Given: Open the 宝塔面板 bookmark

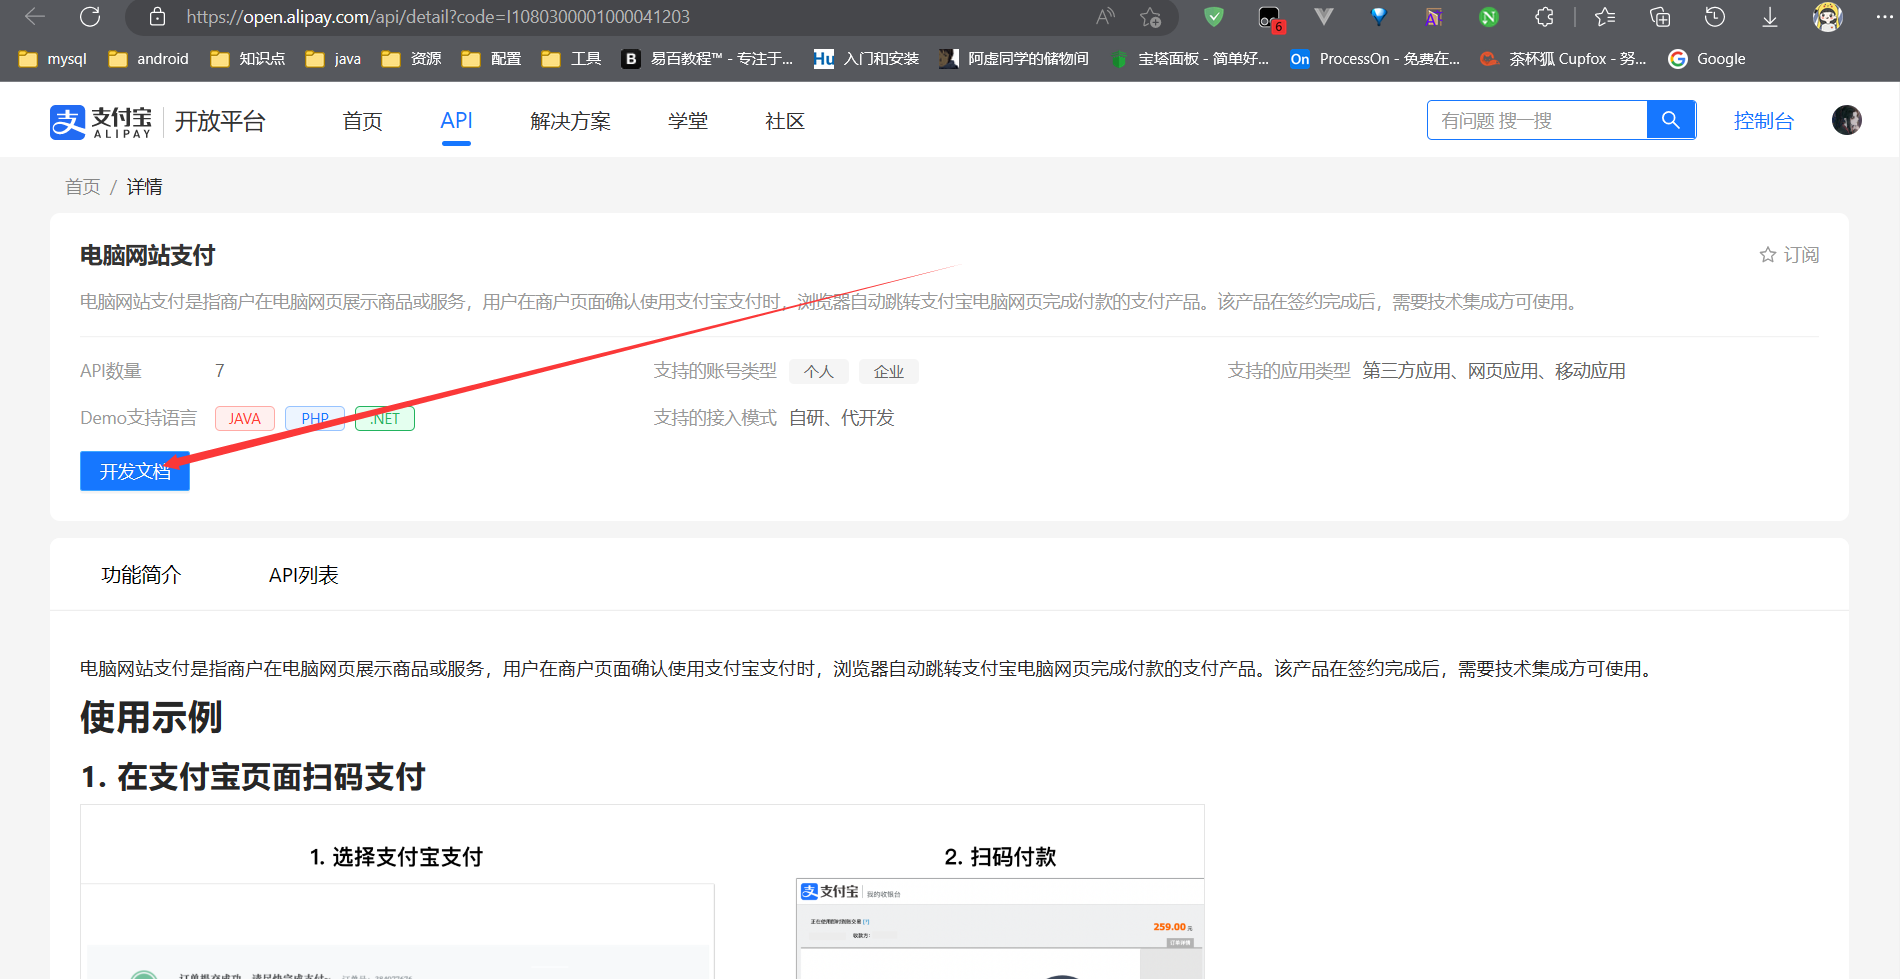Looking at the screenshot, I should point(1189,59).
